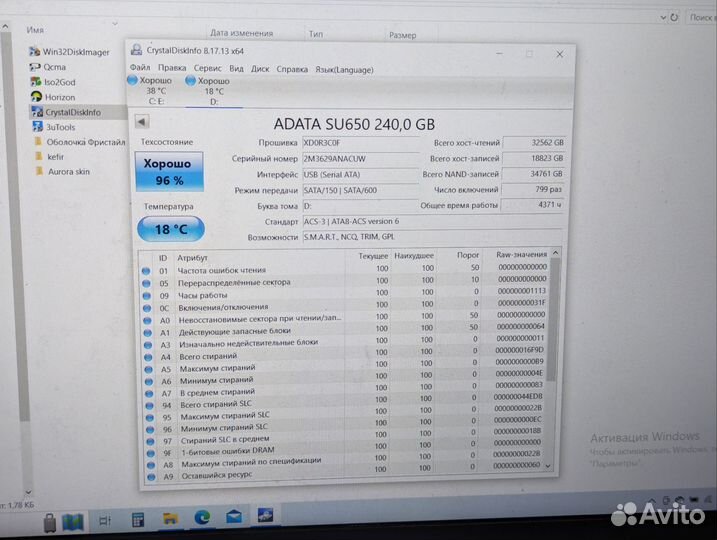The height and width of the screenshot is (540, 717).
Task: Click the attribute list scroll-up arrow
Action: (x=556, y=253)
